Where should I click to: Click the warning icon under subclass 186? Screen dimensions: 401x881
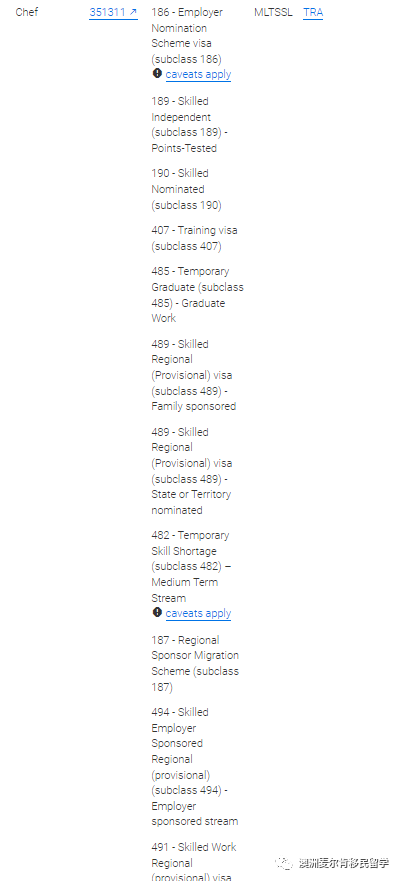pos(157,74)
